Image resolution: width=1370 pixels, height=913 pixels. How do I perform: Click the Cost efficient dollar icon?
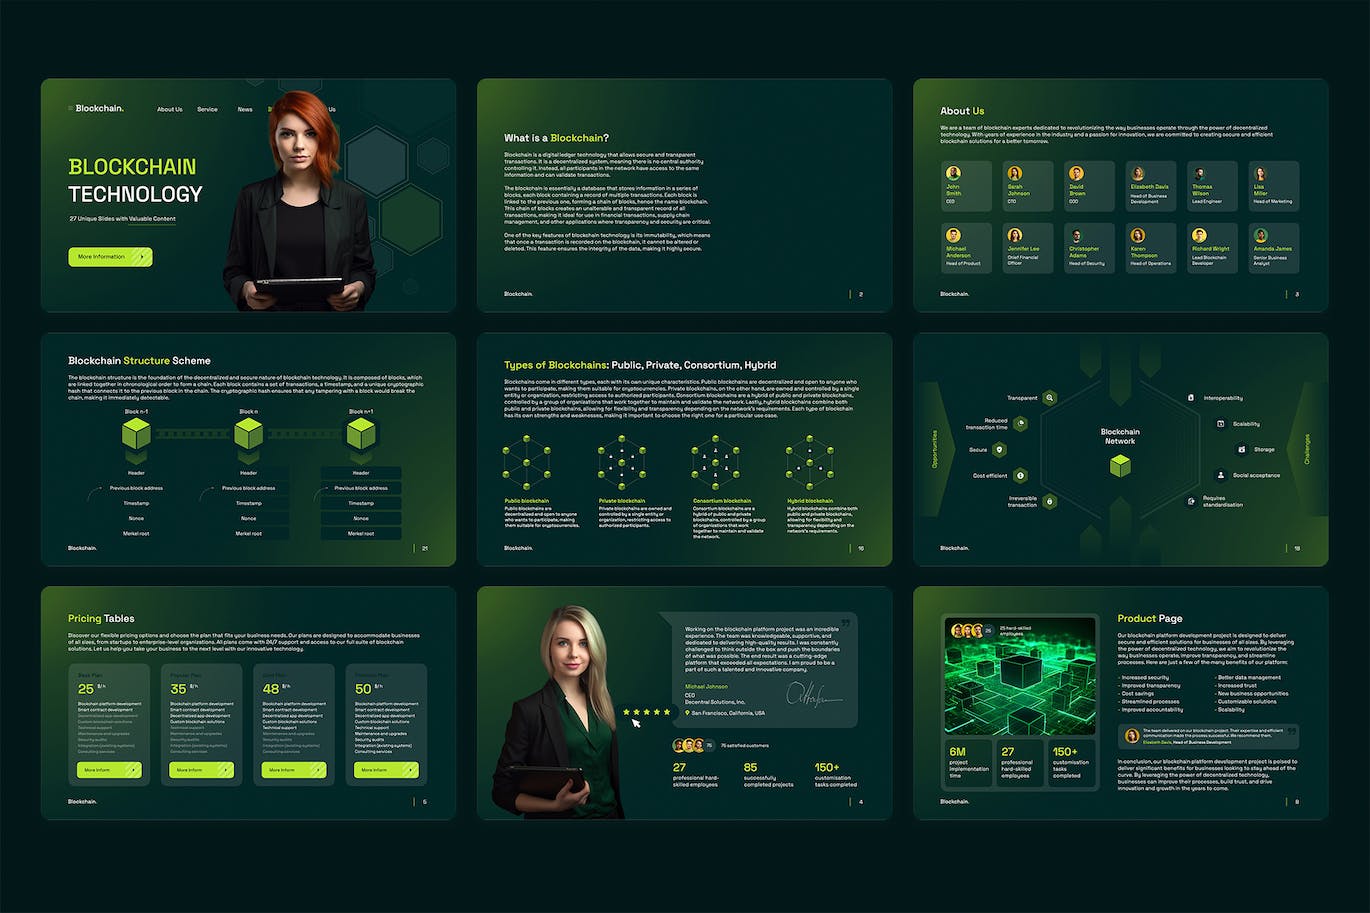[1020, 476]
